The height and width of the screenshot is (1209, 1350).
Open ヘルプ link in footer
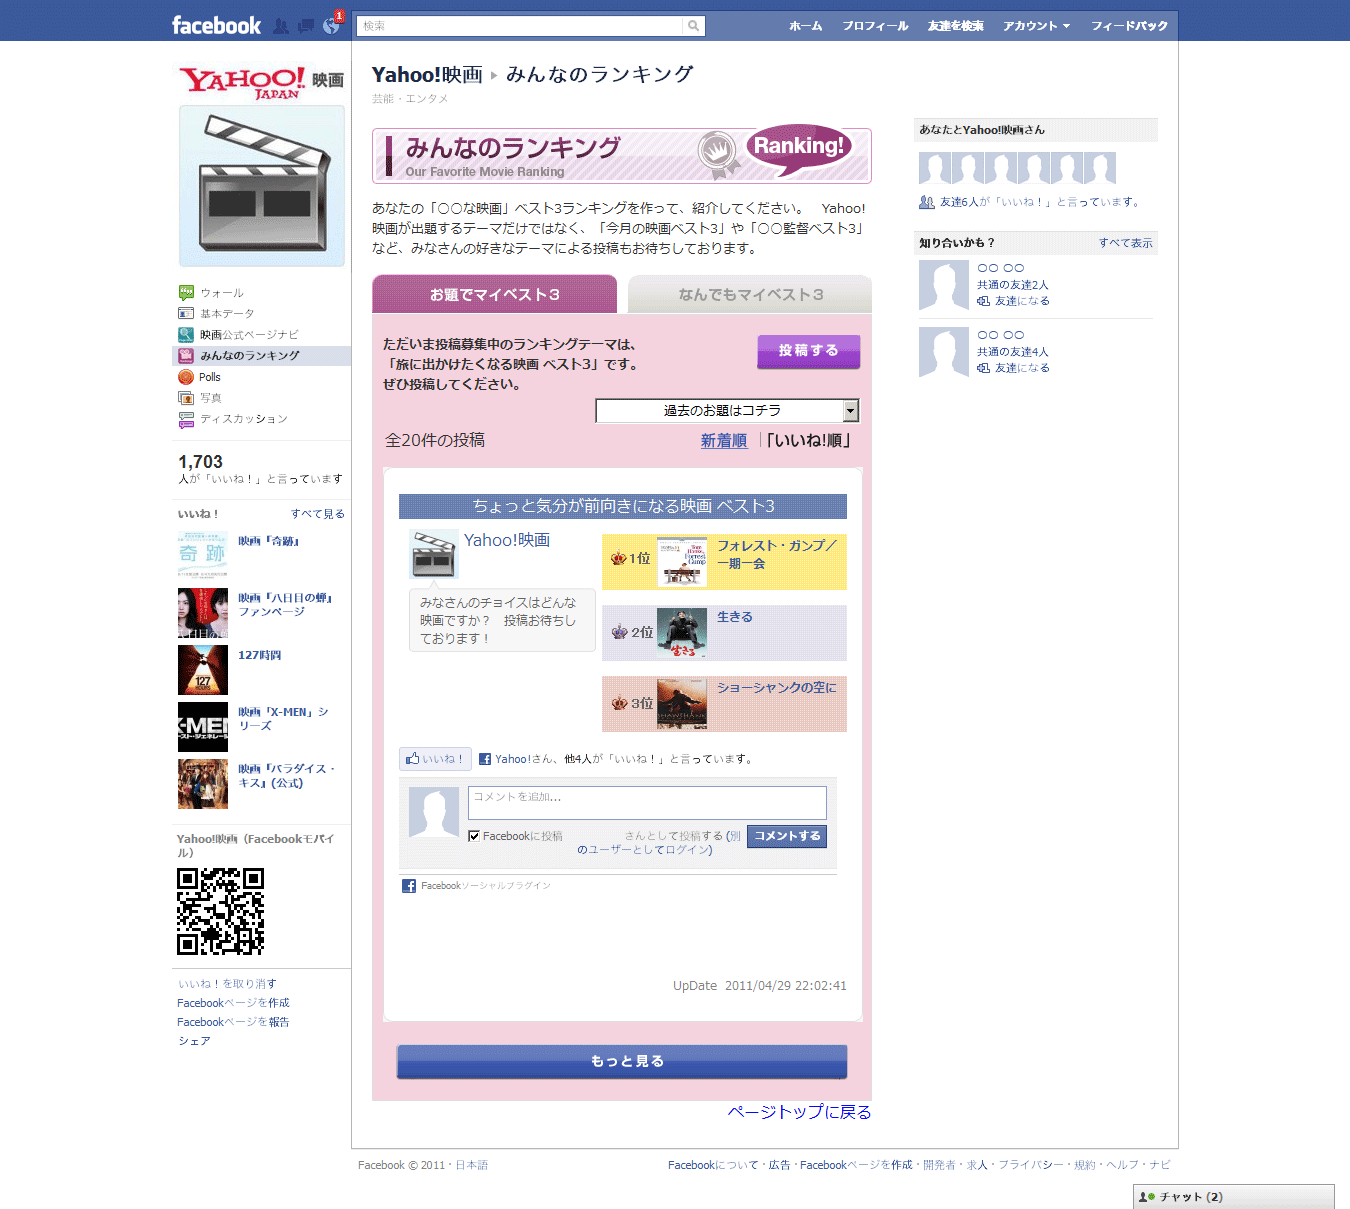(1122, 1165)
